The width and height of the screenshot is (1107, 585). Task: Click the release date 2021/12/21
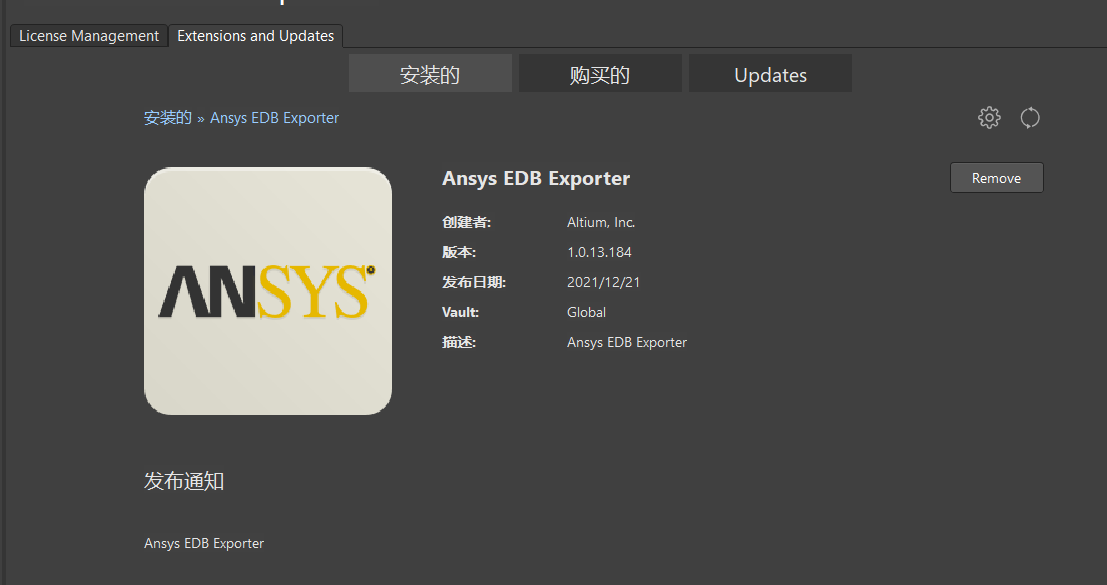(x=604, y=282)
